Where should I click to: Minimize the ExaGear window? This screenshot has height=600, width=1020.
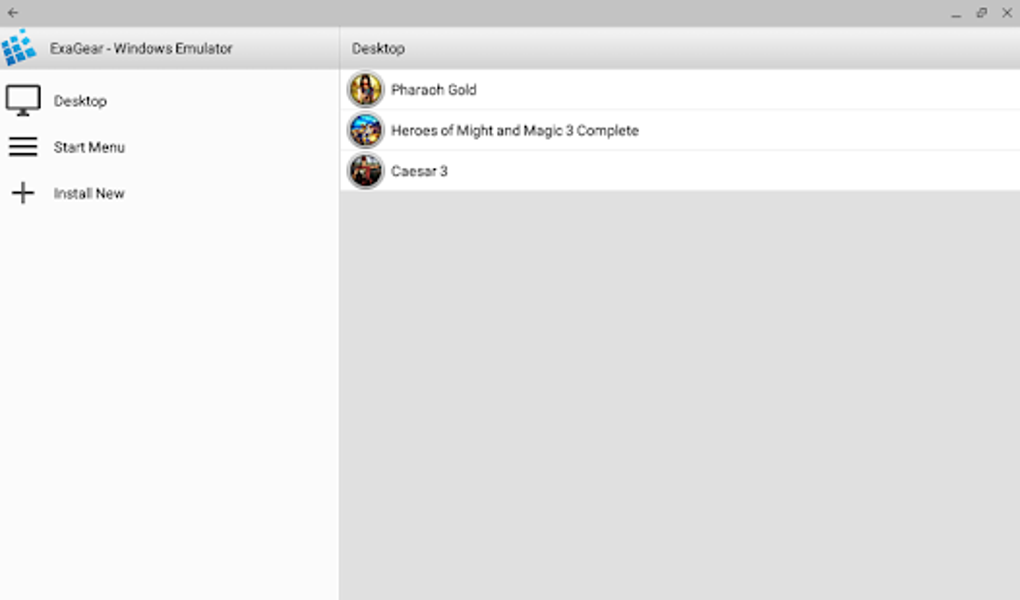coord(956,13)
